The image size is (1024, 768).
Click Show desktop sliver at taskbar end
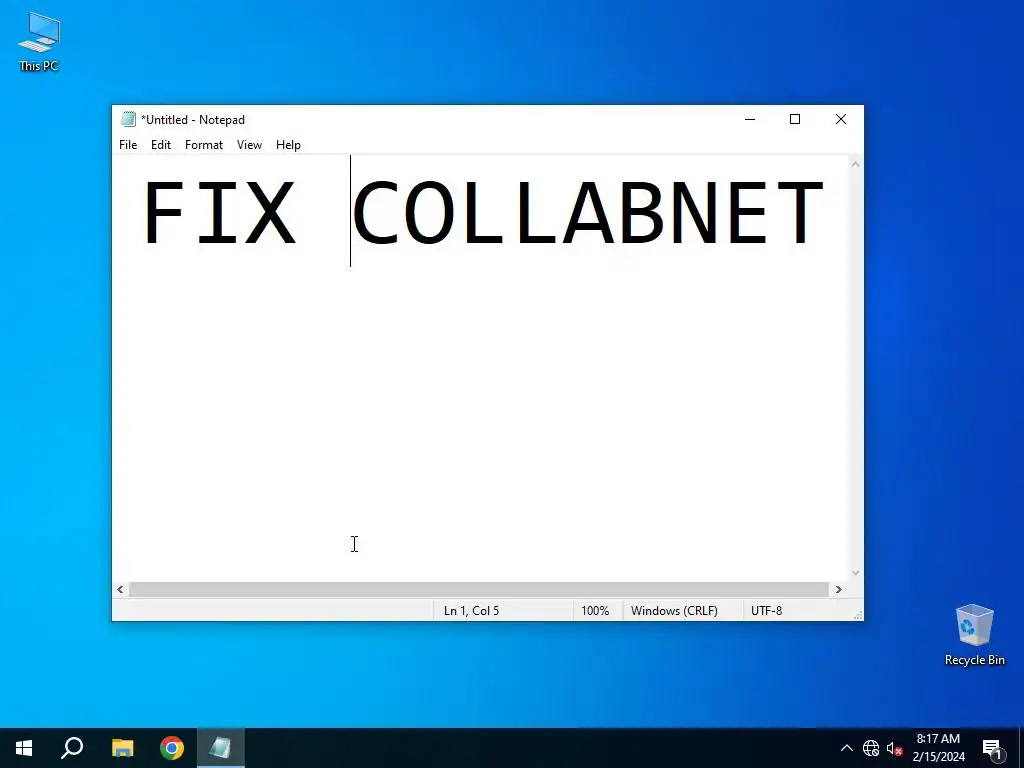click(1021, 748)
